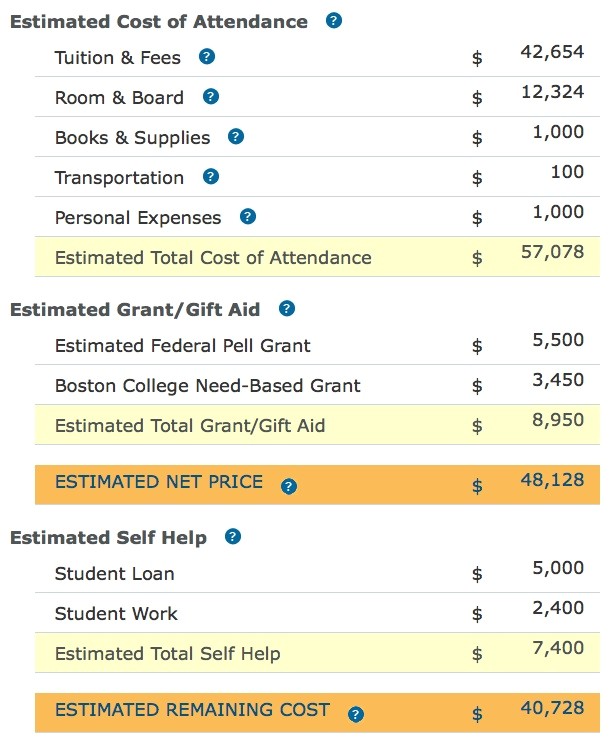Viewport: 609px width, 739px height.
Task: Click the Student Work label
Action: [116, 614]
